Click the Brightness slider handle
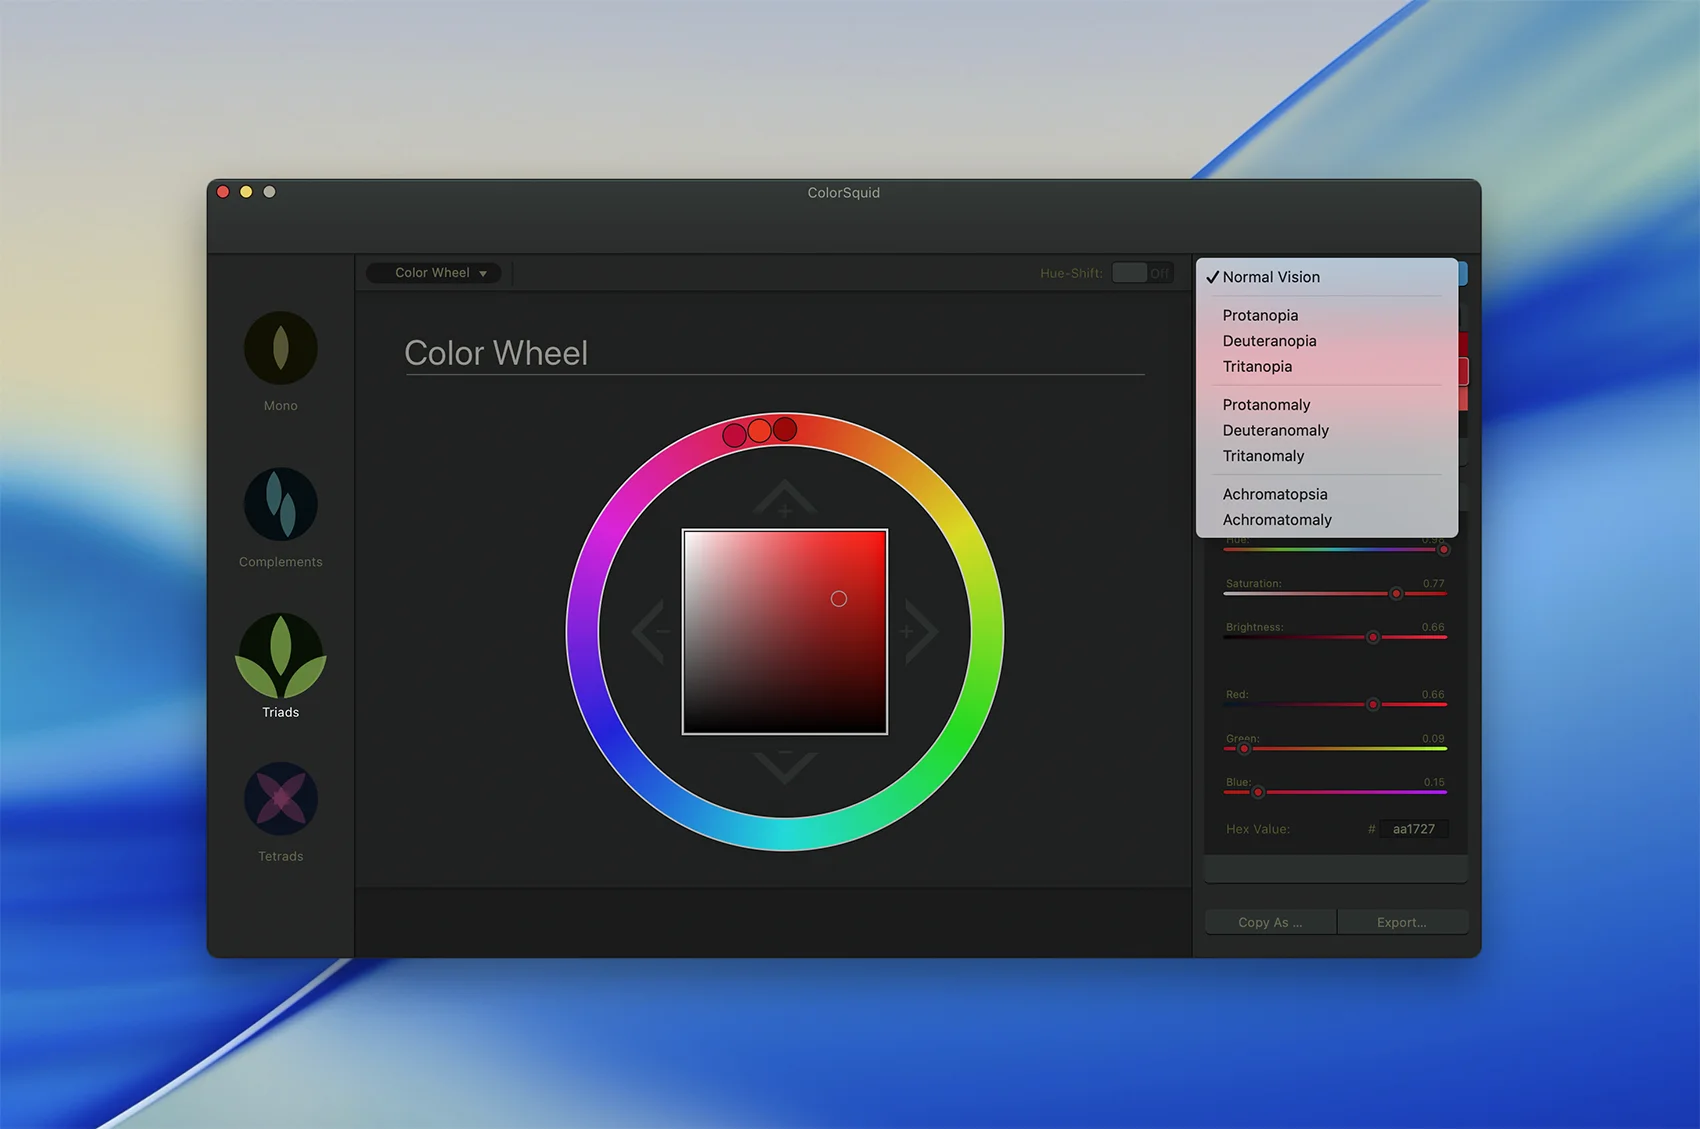1700x1129 pixels. [x=1373, y=638]
